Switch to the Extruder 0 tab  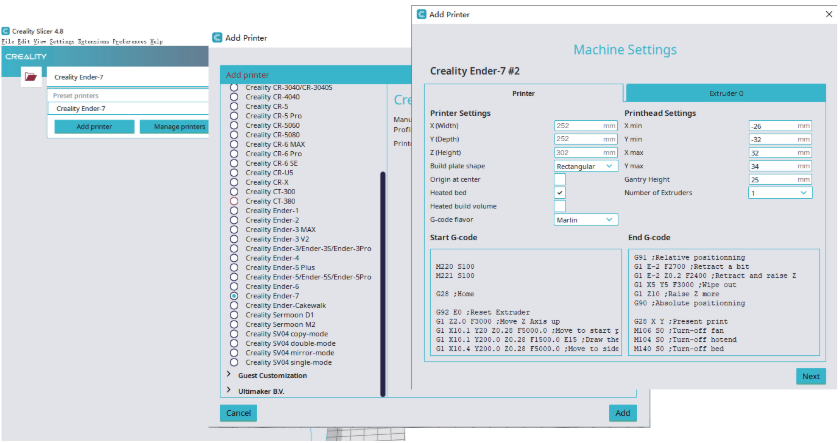click(x=726, y=93)
